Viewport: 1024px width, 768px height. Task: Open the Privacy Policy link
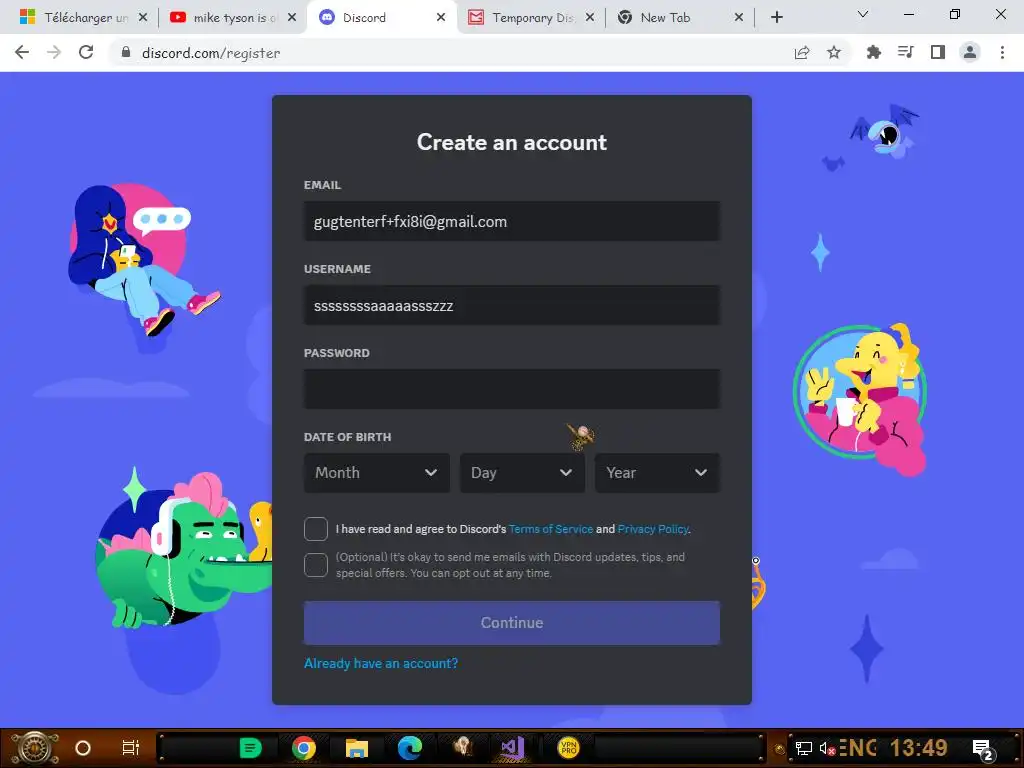653,529
